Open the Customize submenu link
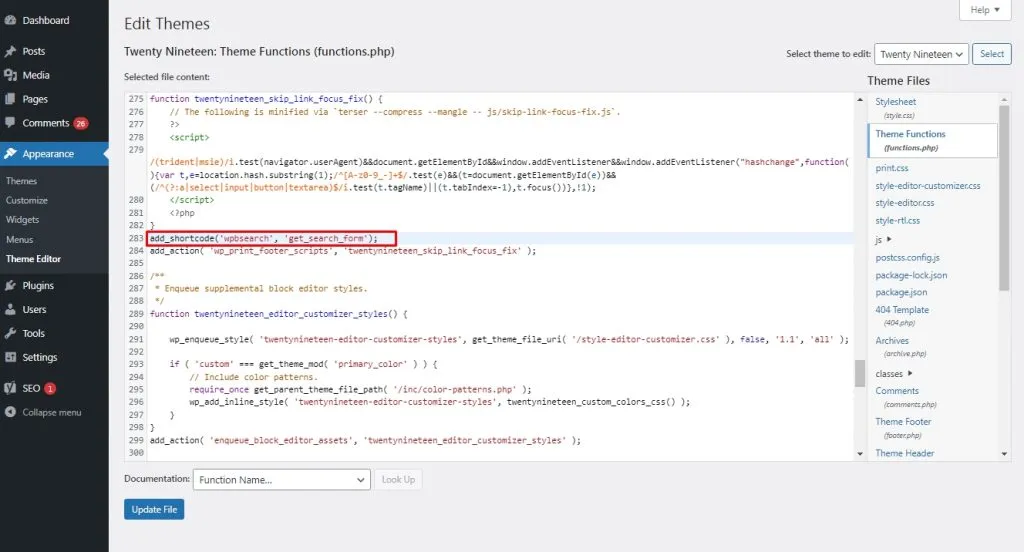1024x552 pixels. tap(27, 201)
